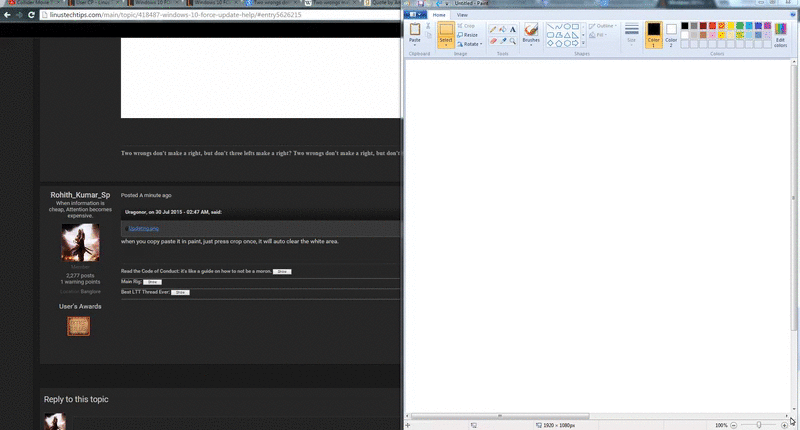Click the browser address bar
Viewport: 800px width, 430px height.
coord(219,15)
